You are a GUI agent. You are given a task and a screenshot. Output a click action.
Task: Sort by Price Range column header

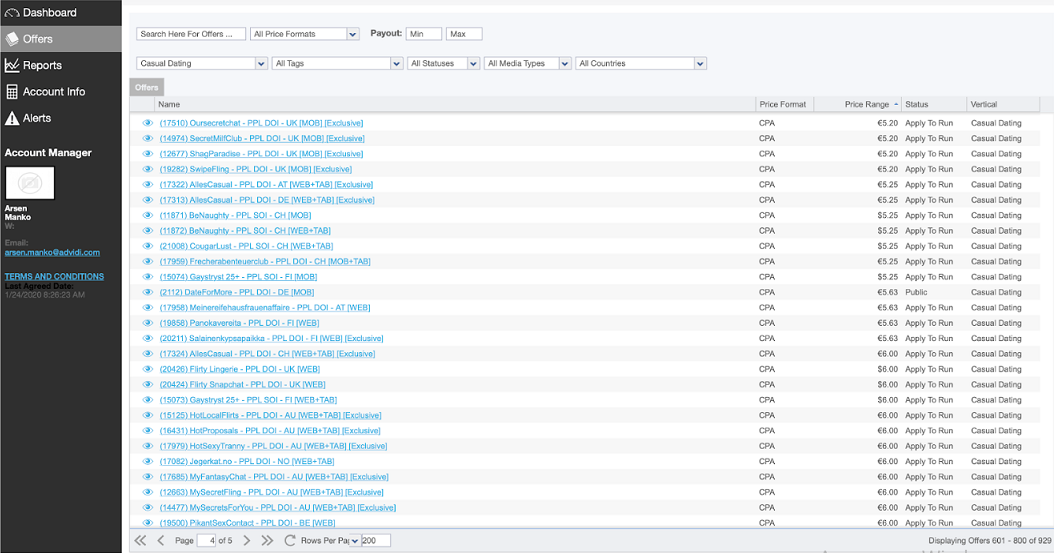[858, 104]
